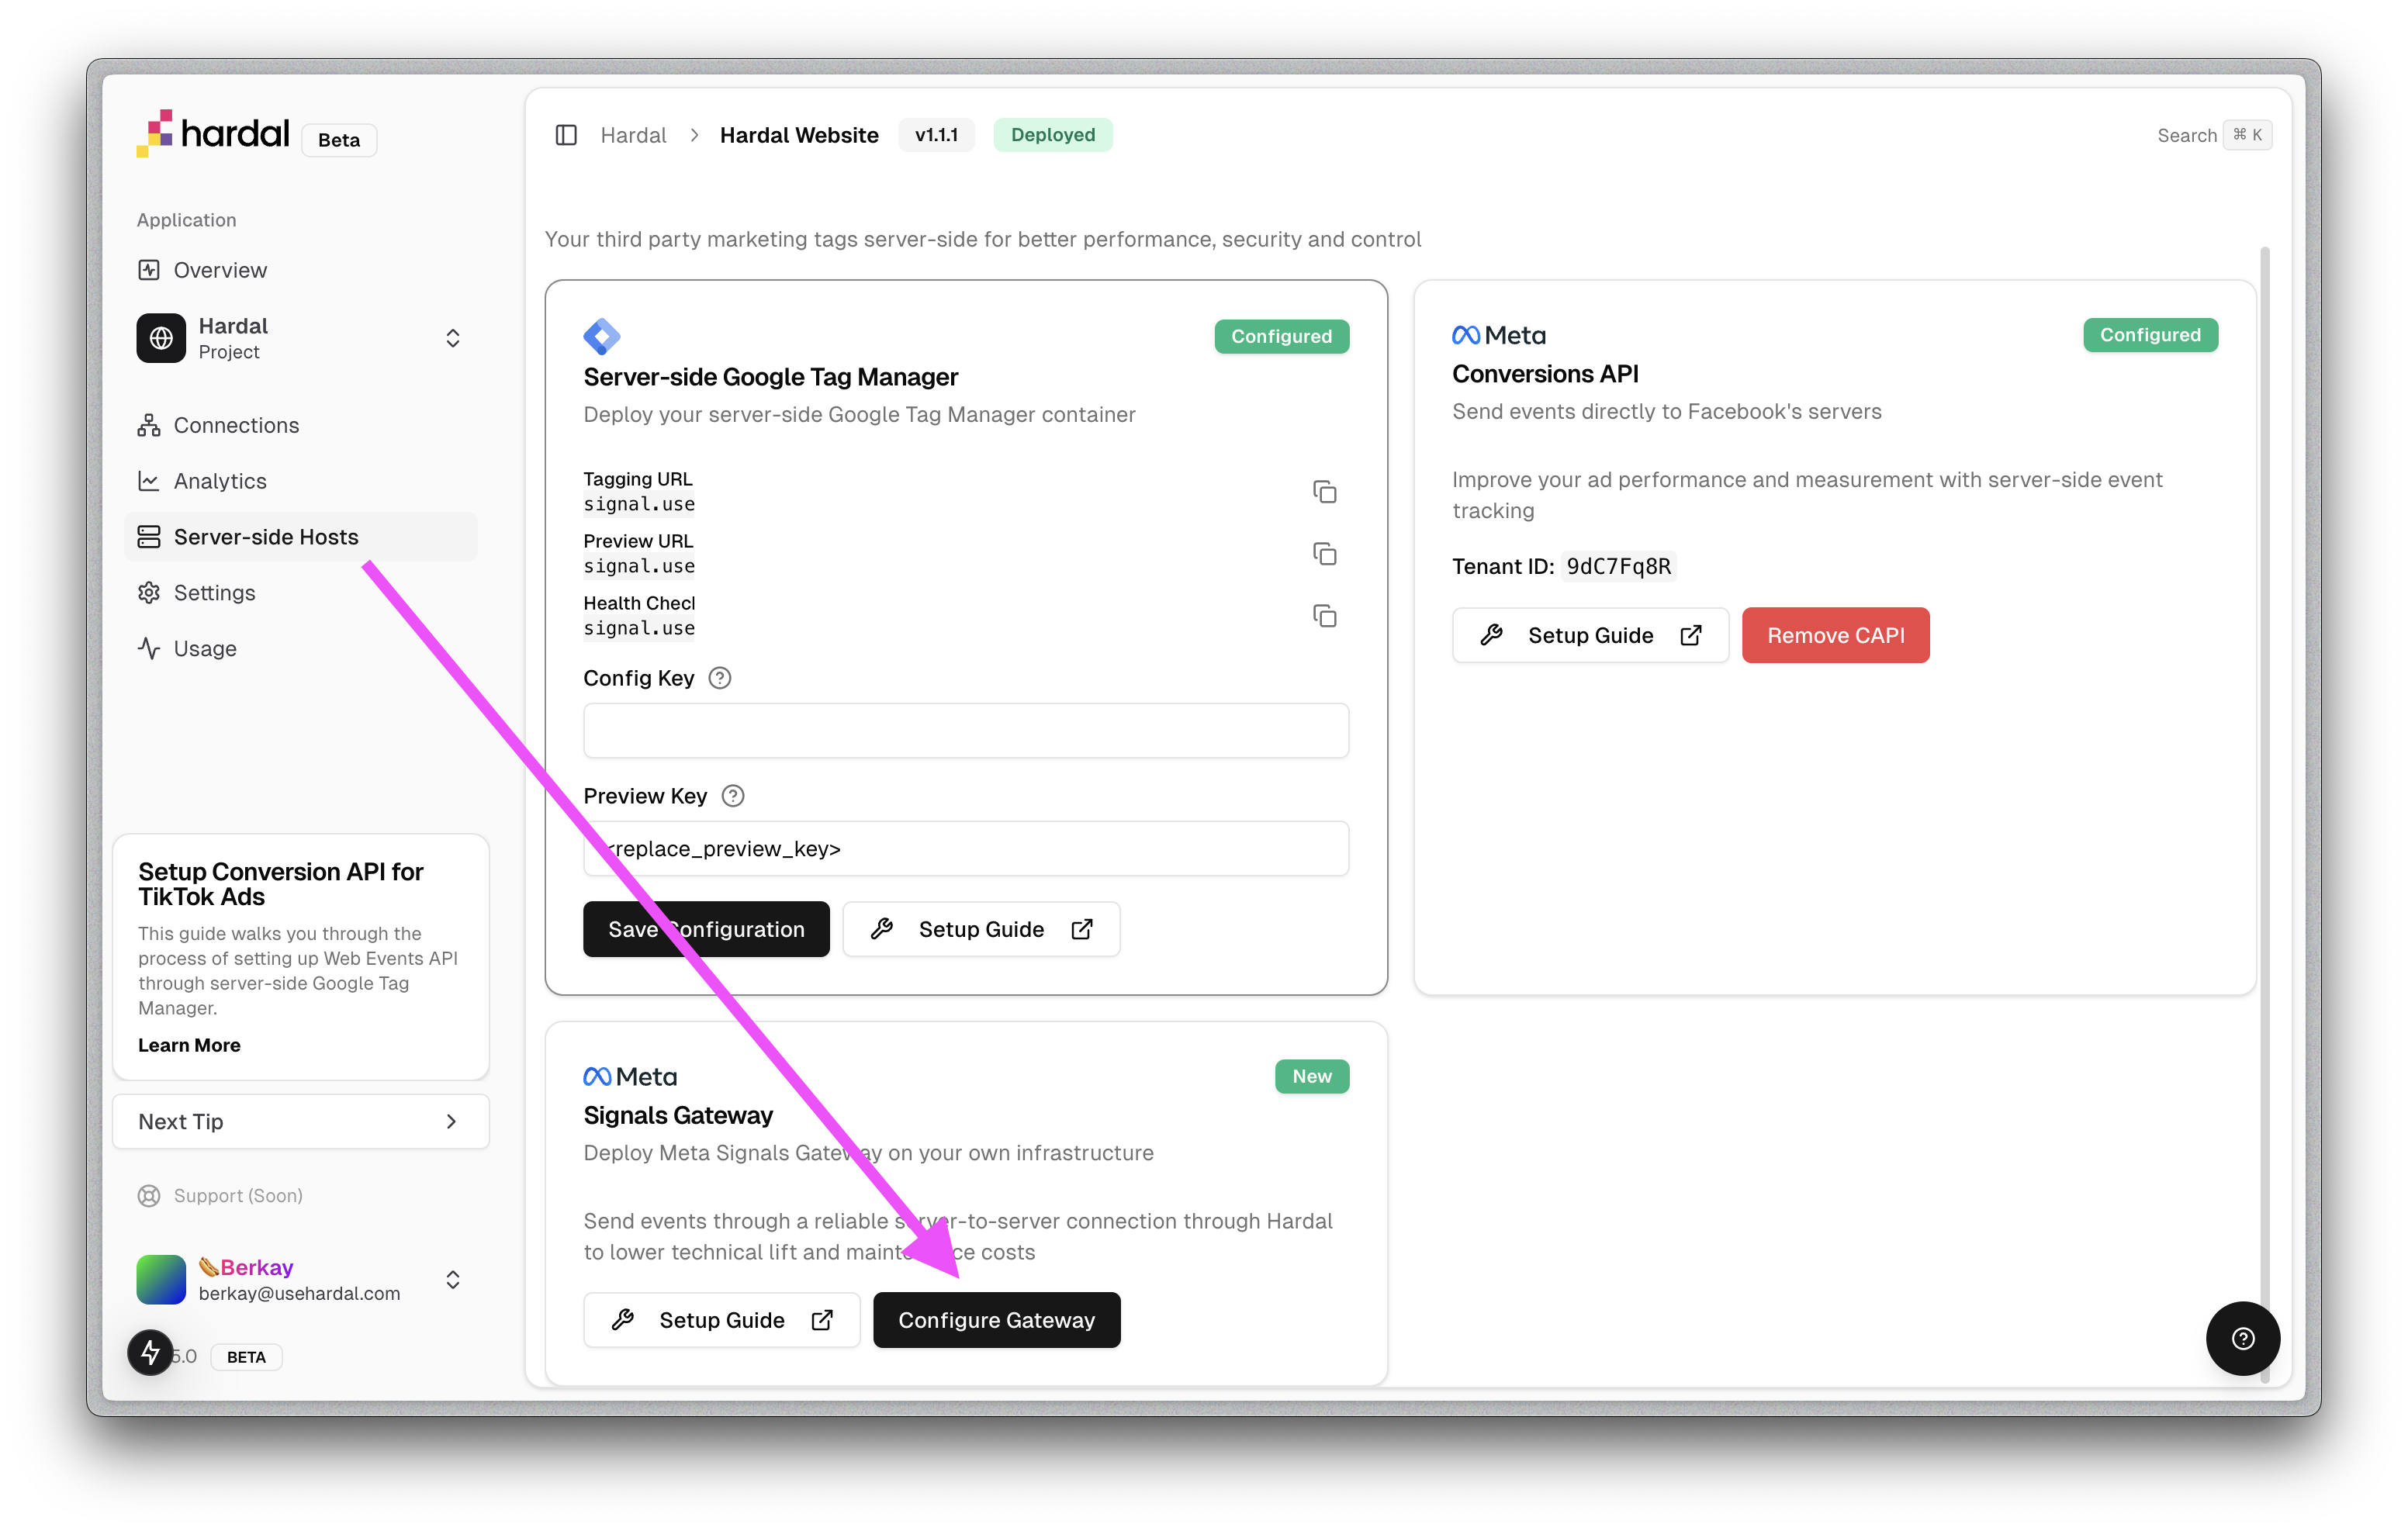Viewport: 2408px width, 1531px height.
Task: Click the Meta logo on Signals Gateway card
Action: pos(630,1076)
